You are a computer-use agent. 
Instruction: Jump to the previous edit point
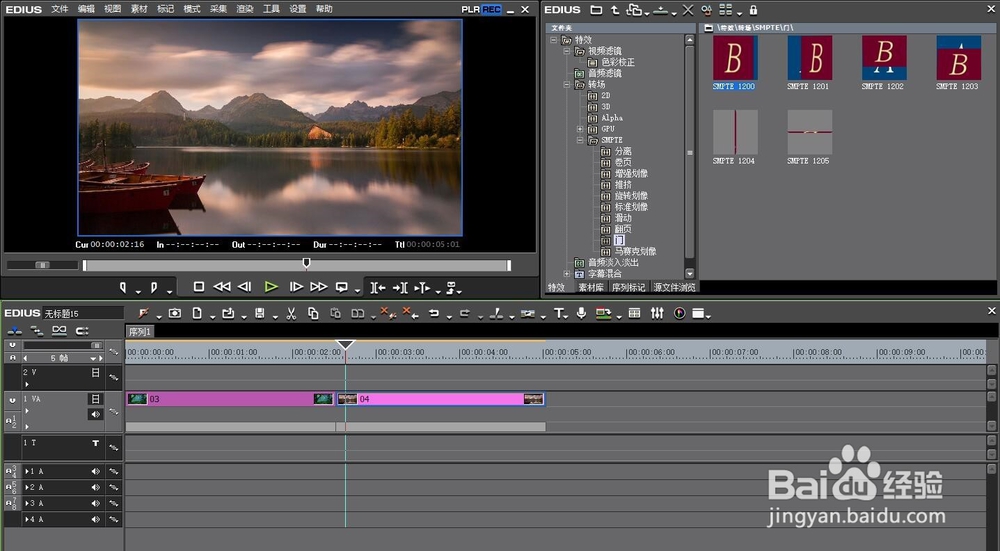coord(378,288)
